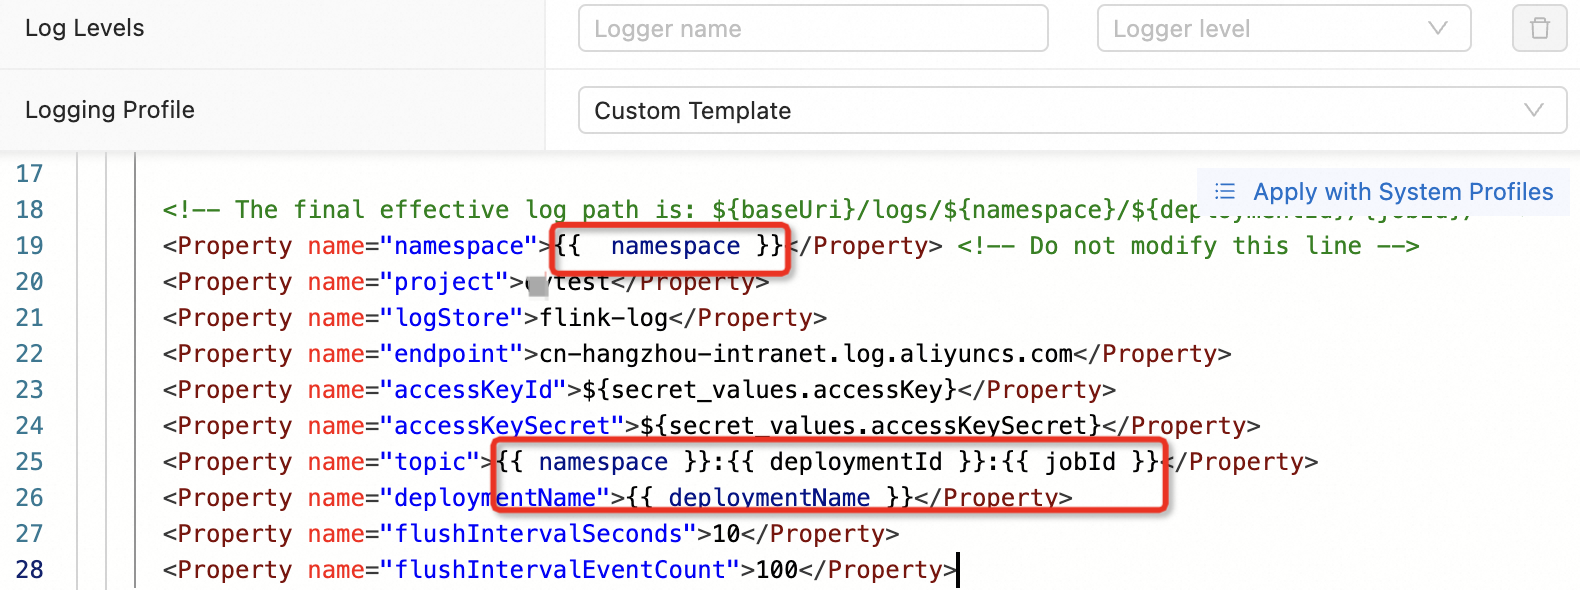Screen dimensions: 1580x590
Task: Click line number 21 in the gutter
Action: [x=30, y=318]
